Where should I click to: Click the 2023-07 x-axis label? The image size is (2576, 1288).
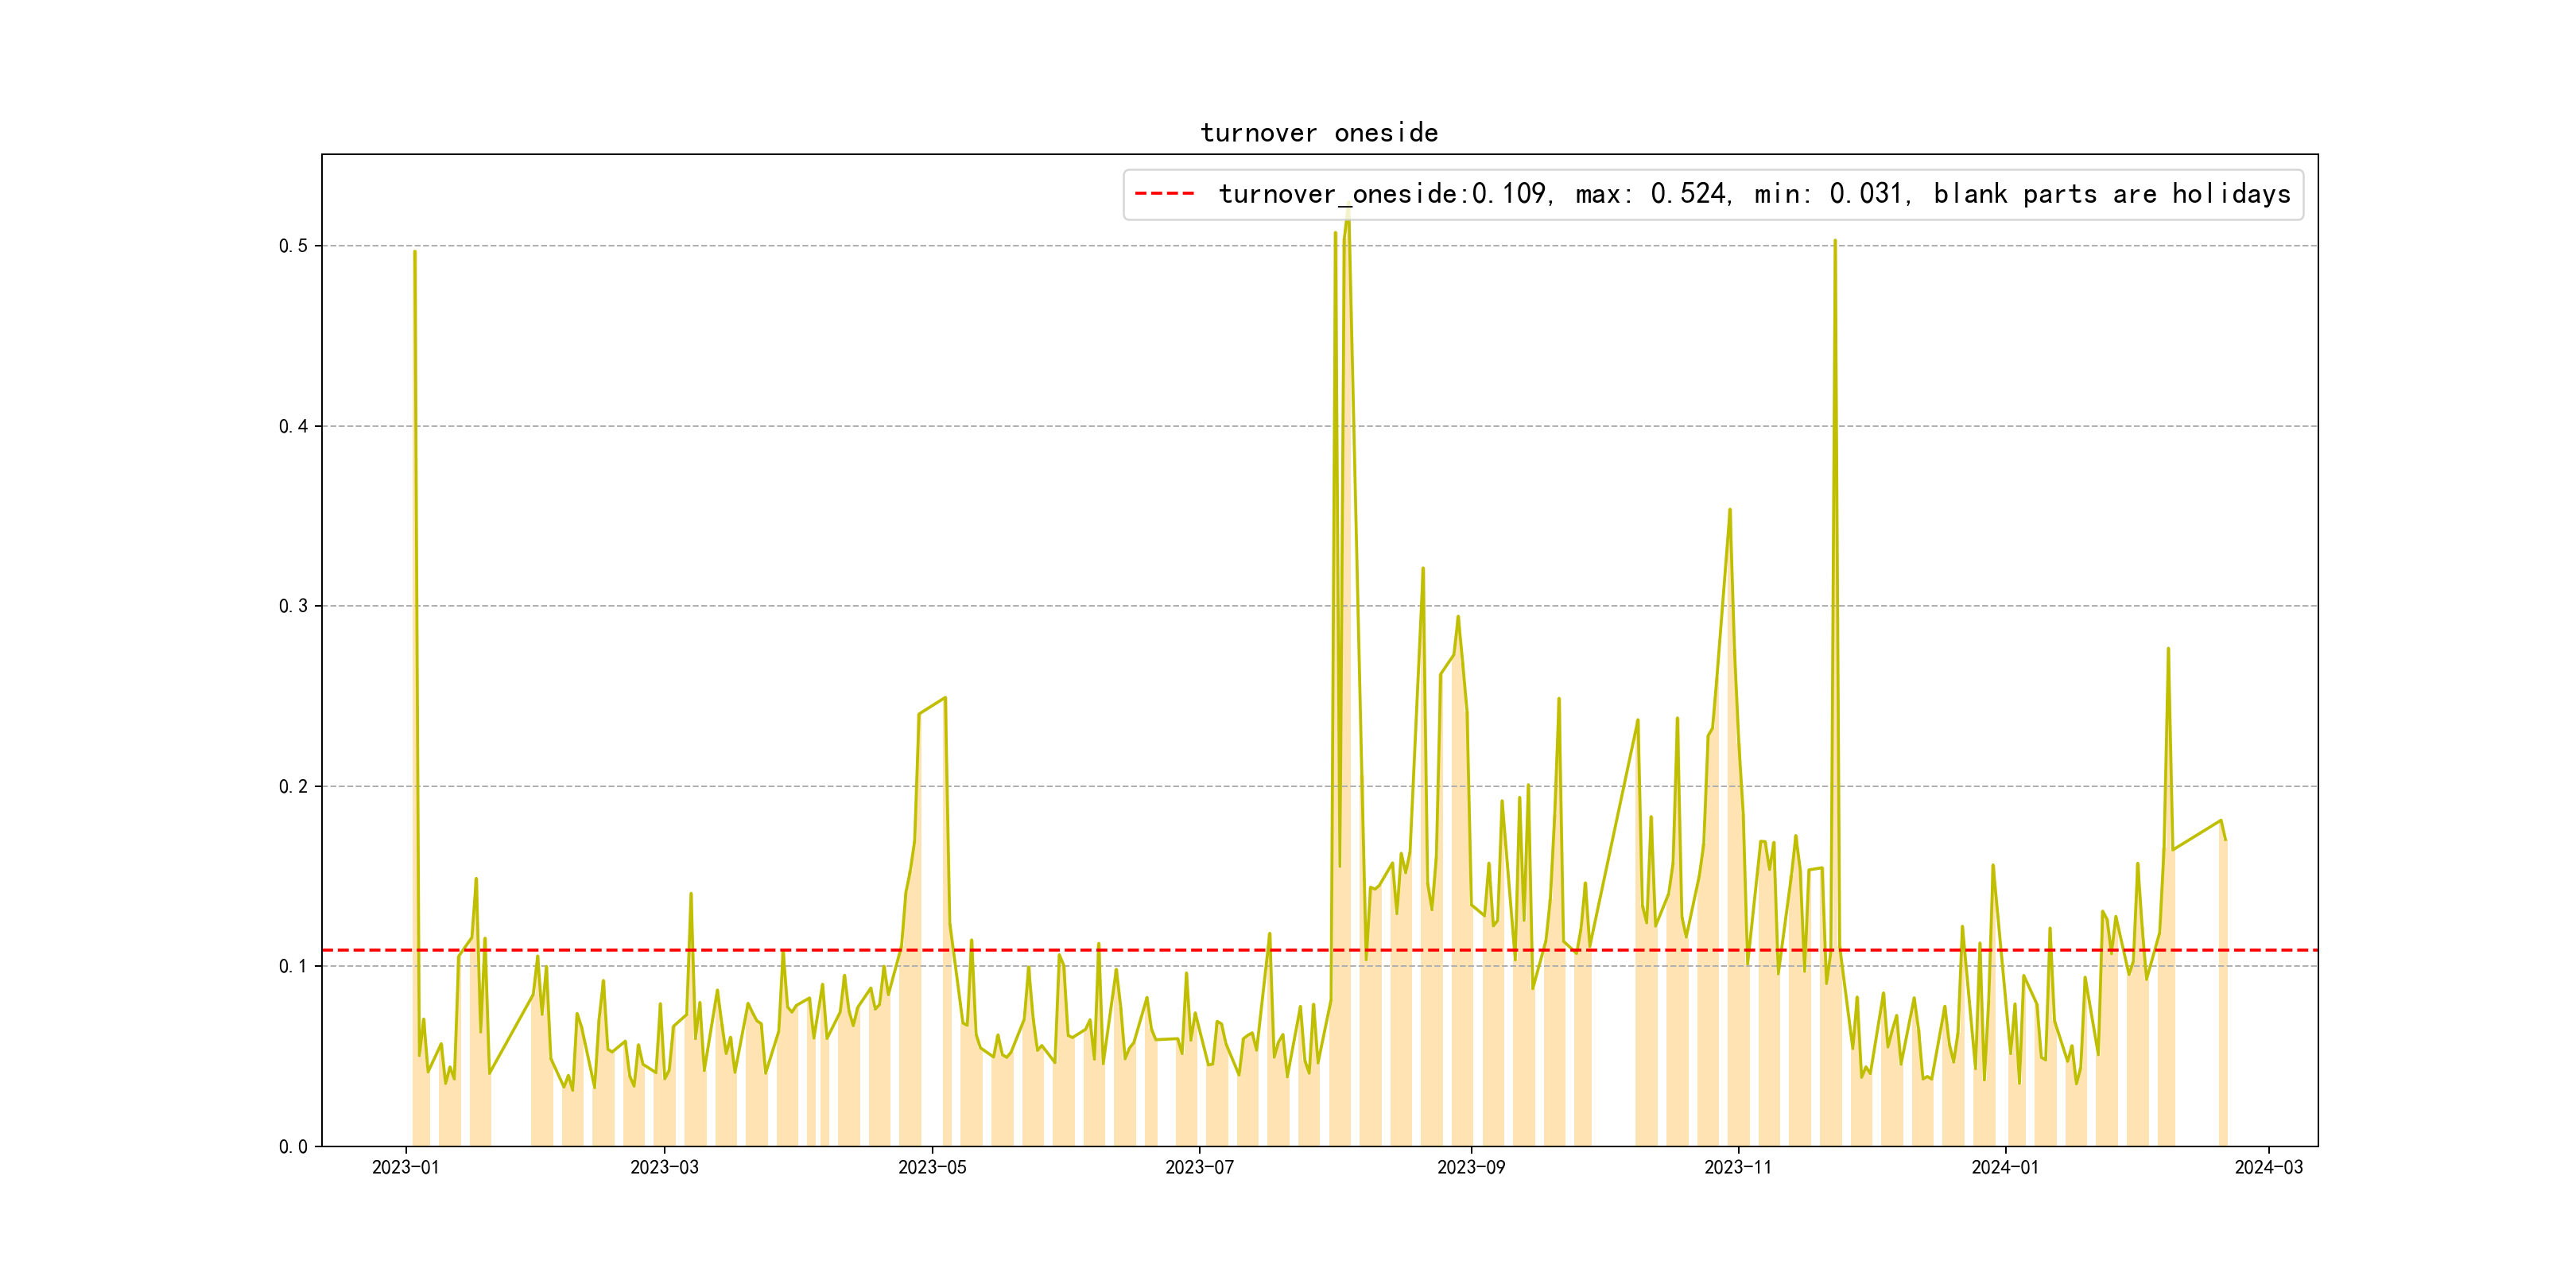[x=1199, y=1167]
